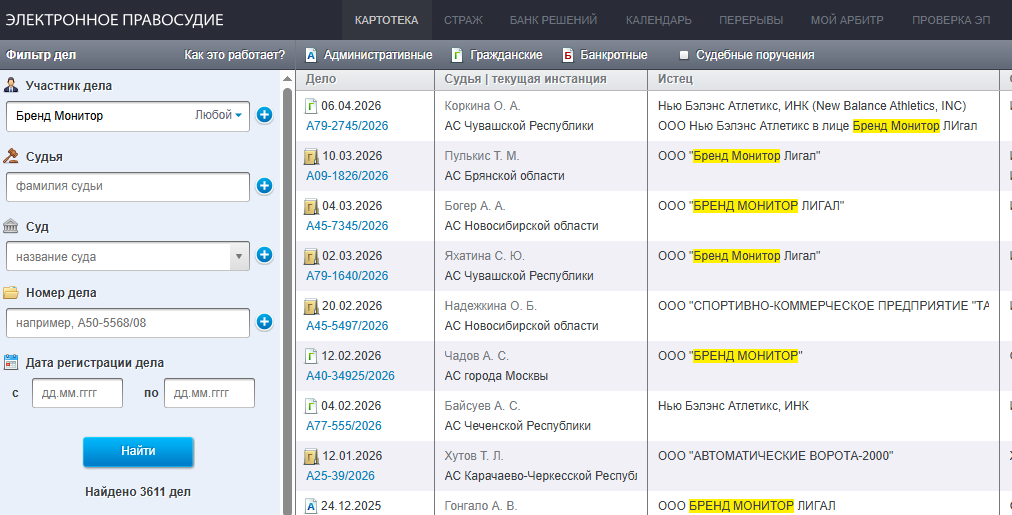Open case А79-2745/2026
Image resolution: width=1012 pixels, height=515 pixels.
[x=347, y=126]
